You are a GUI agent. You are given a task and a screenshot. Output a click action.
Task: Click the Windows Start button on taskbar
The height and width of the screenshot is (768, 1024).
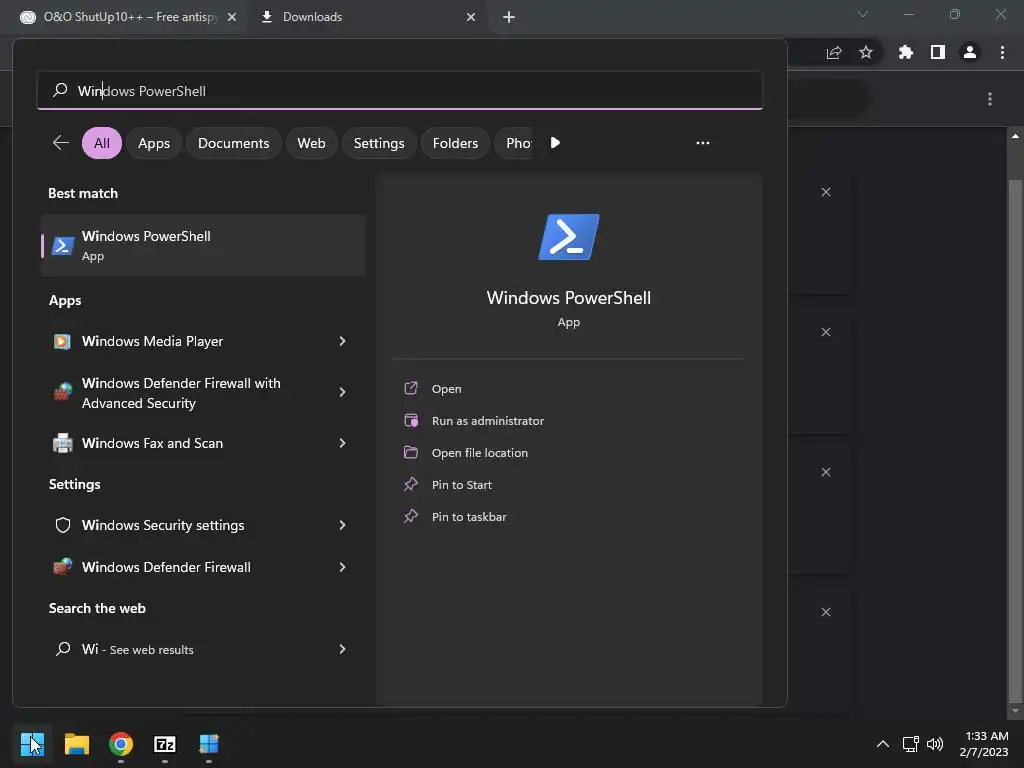[32, 744]
